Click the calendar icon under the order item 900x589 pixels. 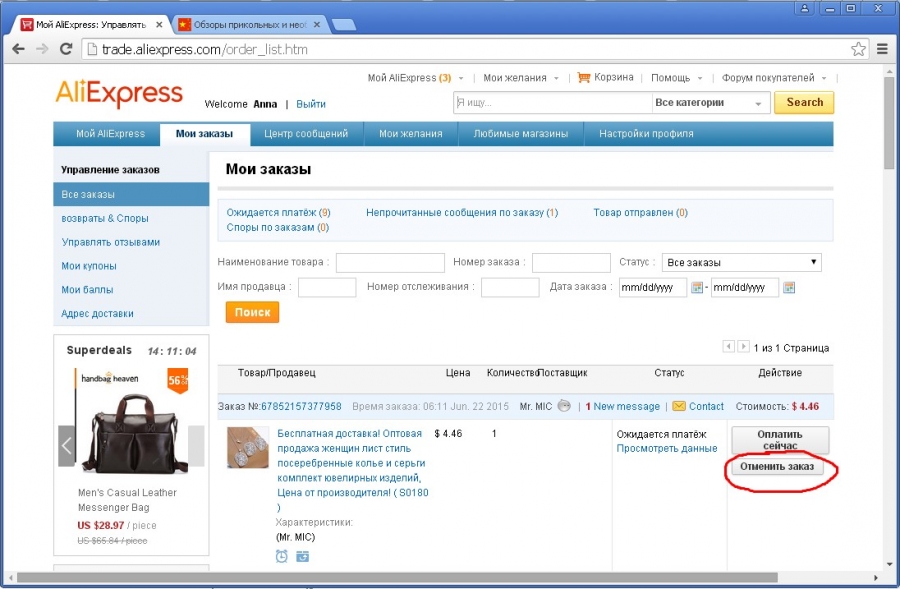coord(302,556)
